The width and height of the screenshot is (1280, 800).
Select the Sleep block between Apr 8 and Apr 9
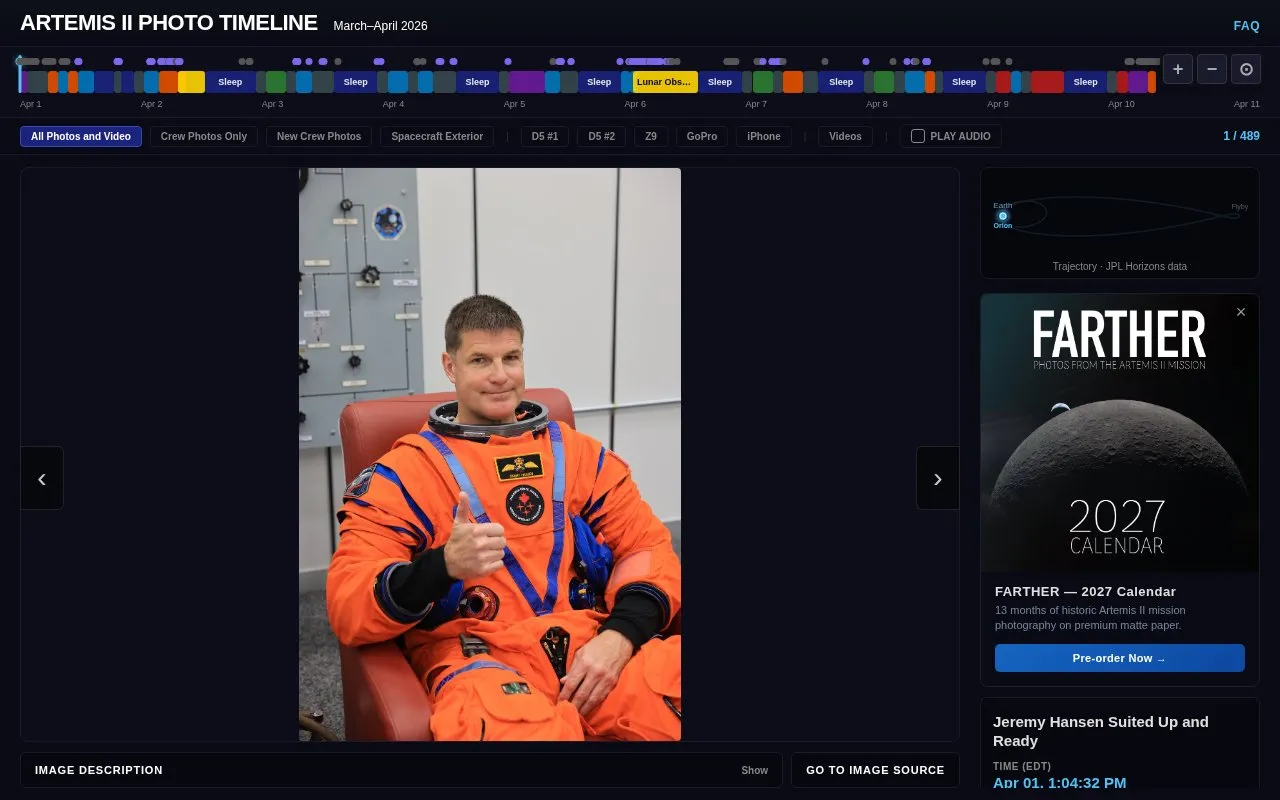[x=964, y=82]
